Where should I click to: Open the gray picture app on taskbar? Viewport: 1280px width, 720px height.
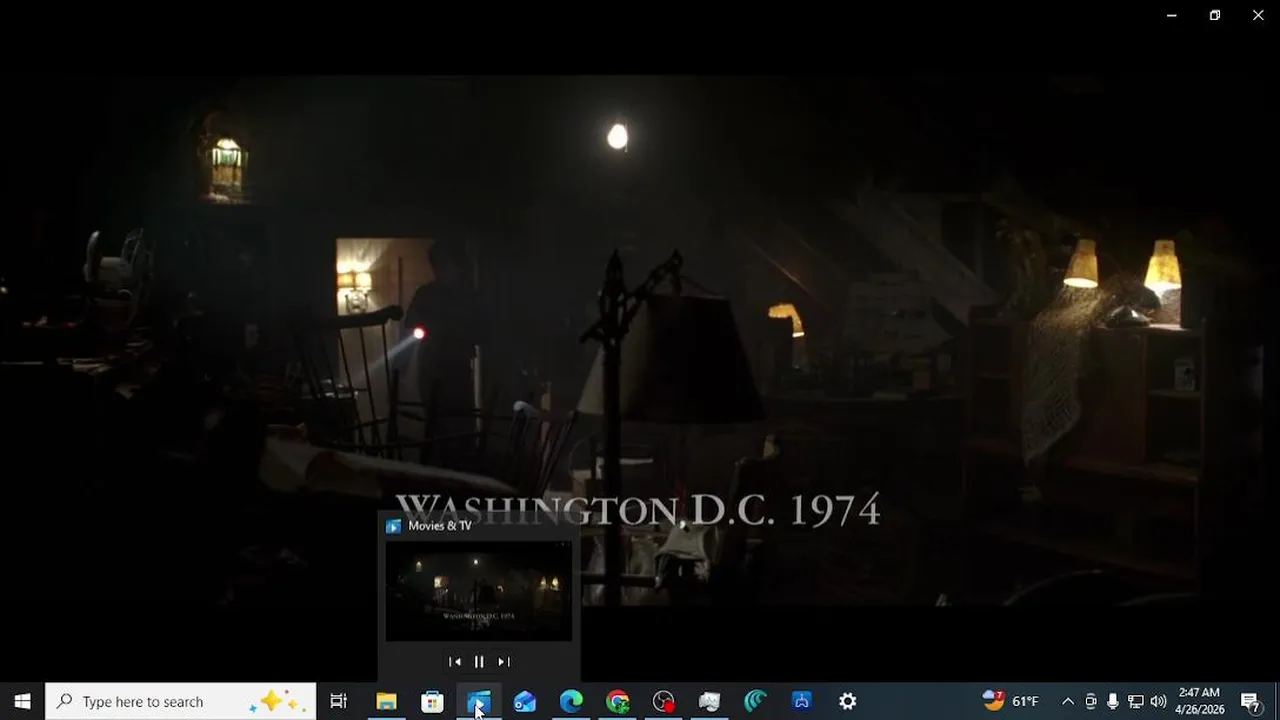(709, 701)
